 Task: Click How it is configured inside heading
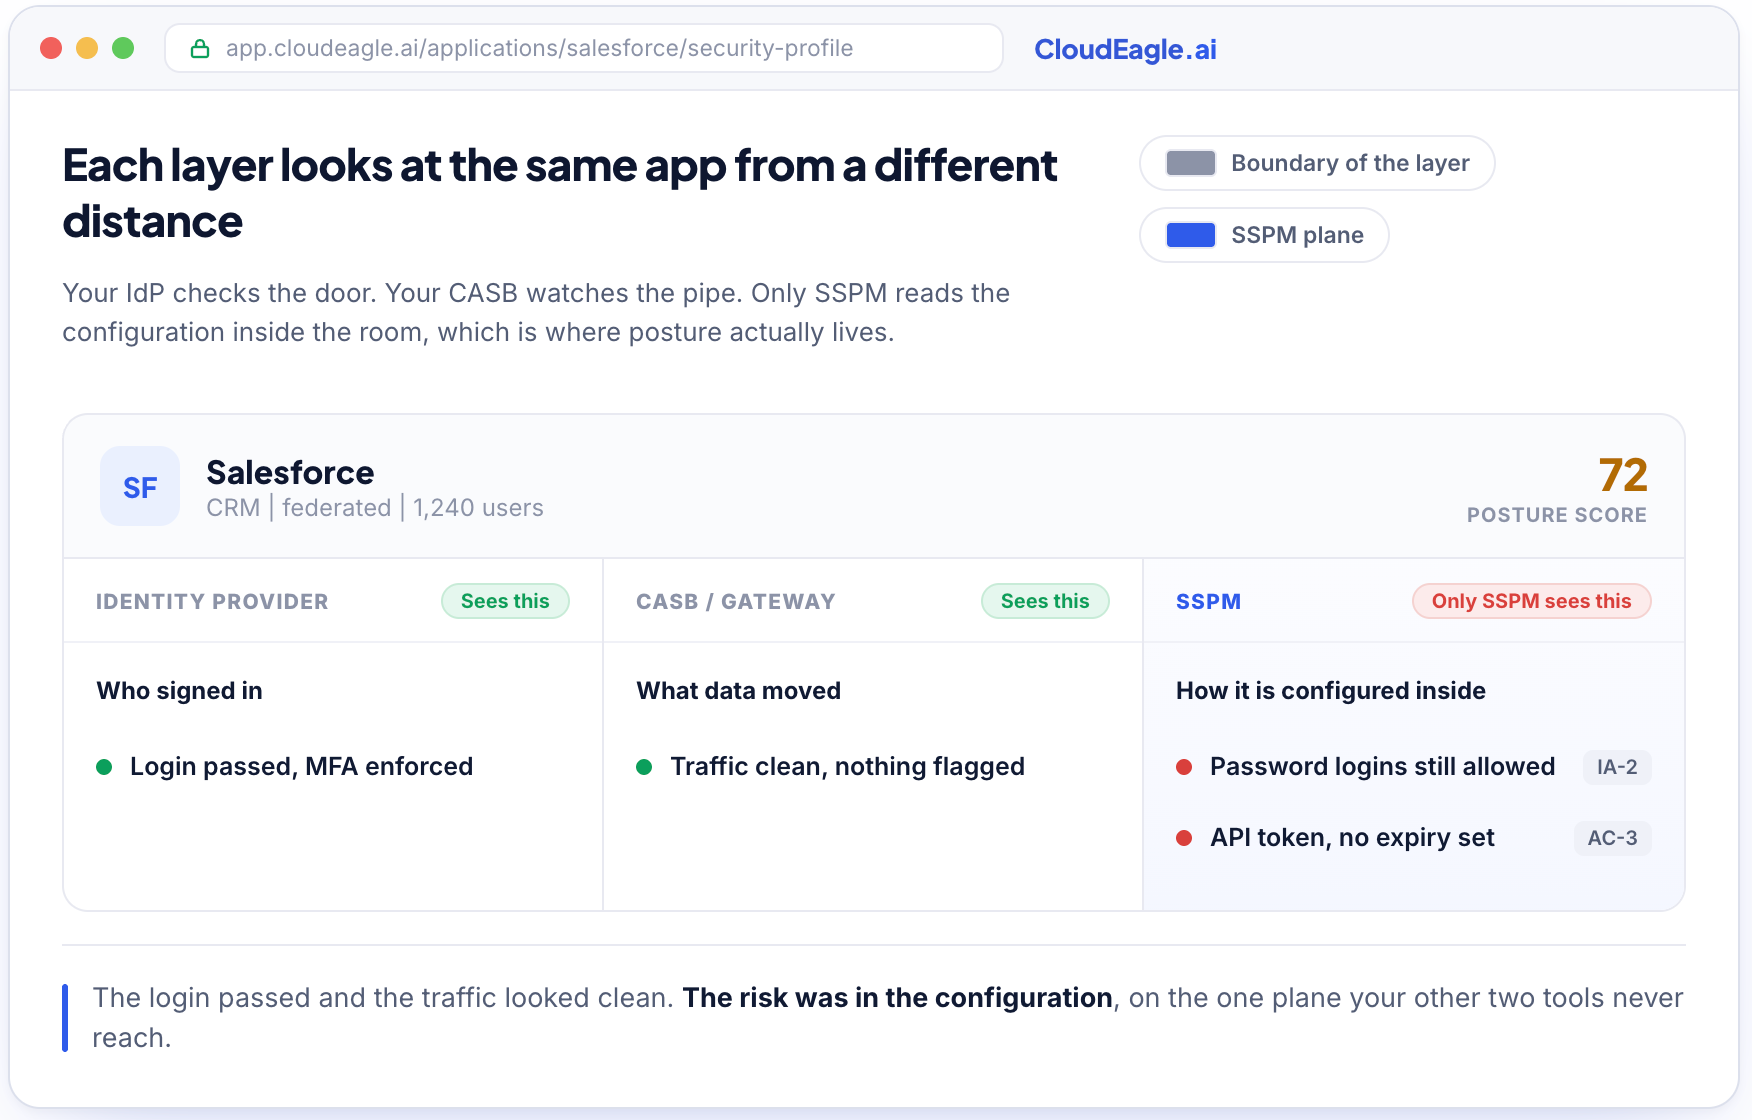click(1331, 691)
